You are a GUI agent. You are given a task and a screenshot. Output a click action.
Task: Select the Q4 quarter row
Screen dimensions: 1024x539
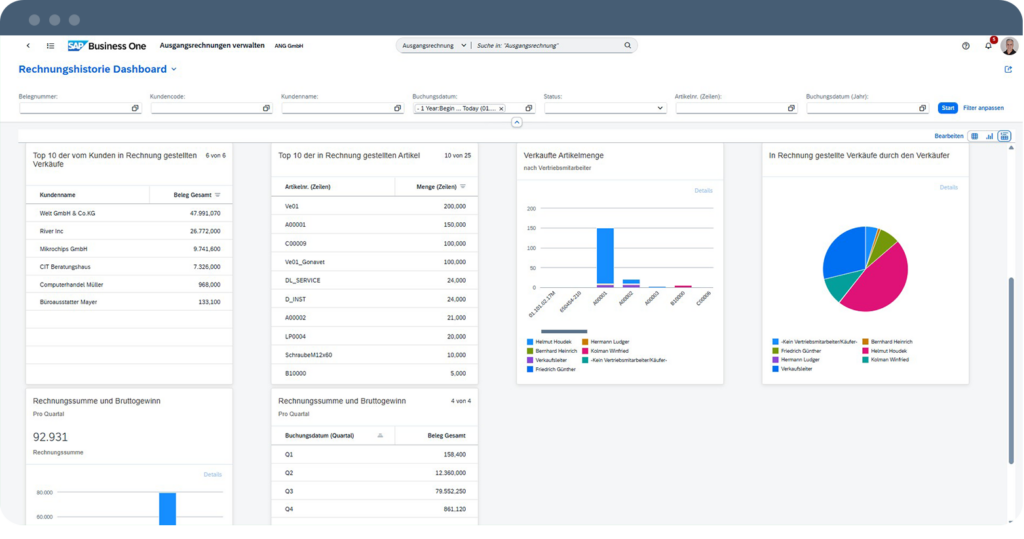375,509
